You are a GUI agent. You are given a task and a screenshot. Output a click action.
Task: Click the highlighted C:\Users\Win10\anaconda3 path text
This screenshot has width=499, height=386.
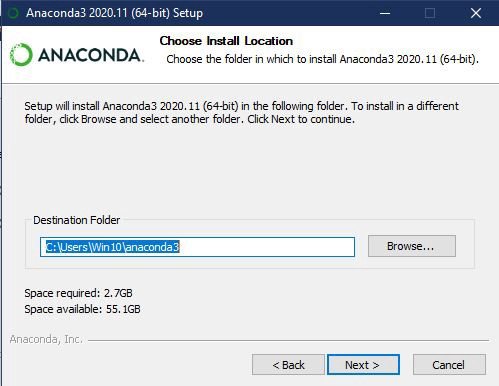113,247
